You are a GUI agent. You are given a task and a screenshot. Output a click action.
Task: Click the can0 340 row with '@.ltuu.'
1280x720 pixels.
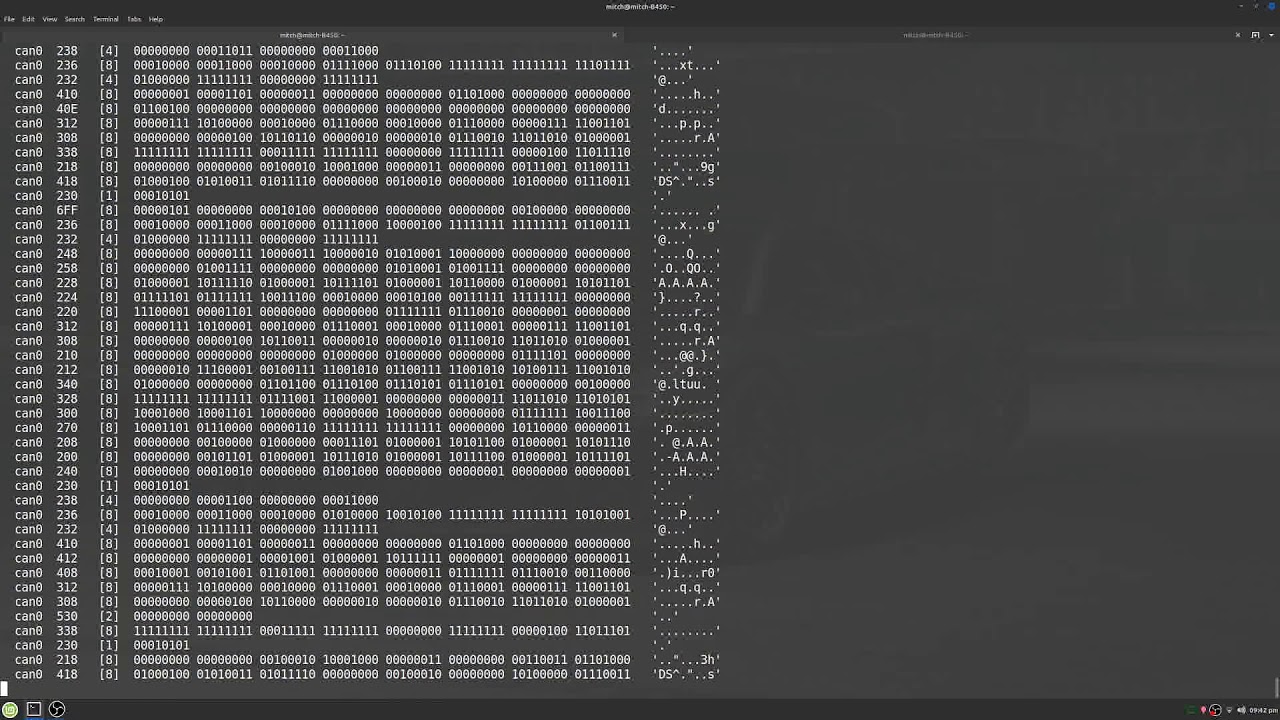point(367,384)
